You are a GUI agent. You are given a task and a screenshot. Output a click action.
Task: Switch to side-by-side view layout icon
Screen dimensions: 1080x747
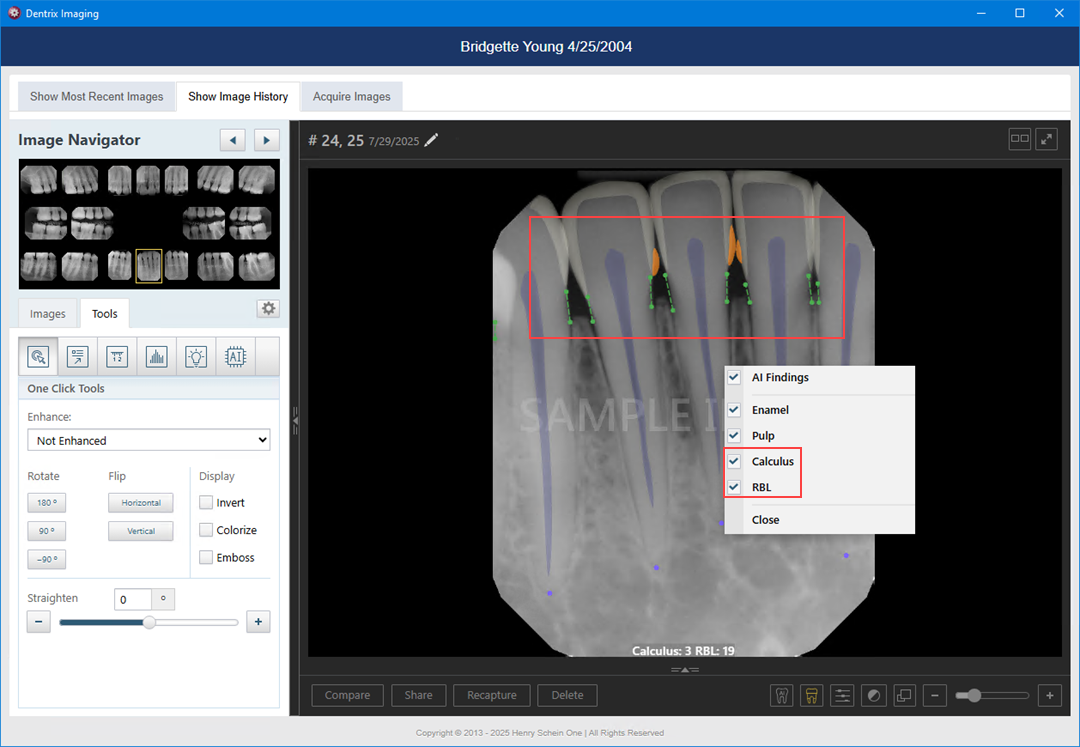(1019, 139)
